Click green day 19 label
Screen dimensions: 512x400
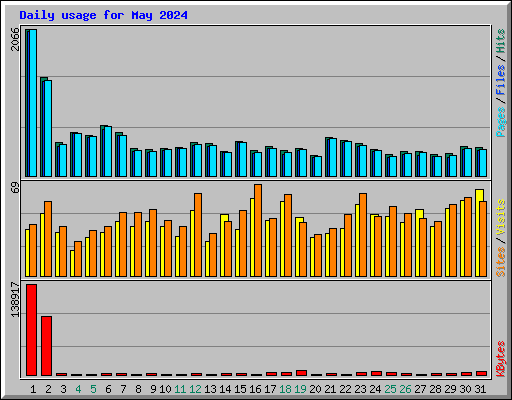point(300,389)
